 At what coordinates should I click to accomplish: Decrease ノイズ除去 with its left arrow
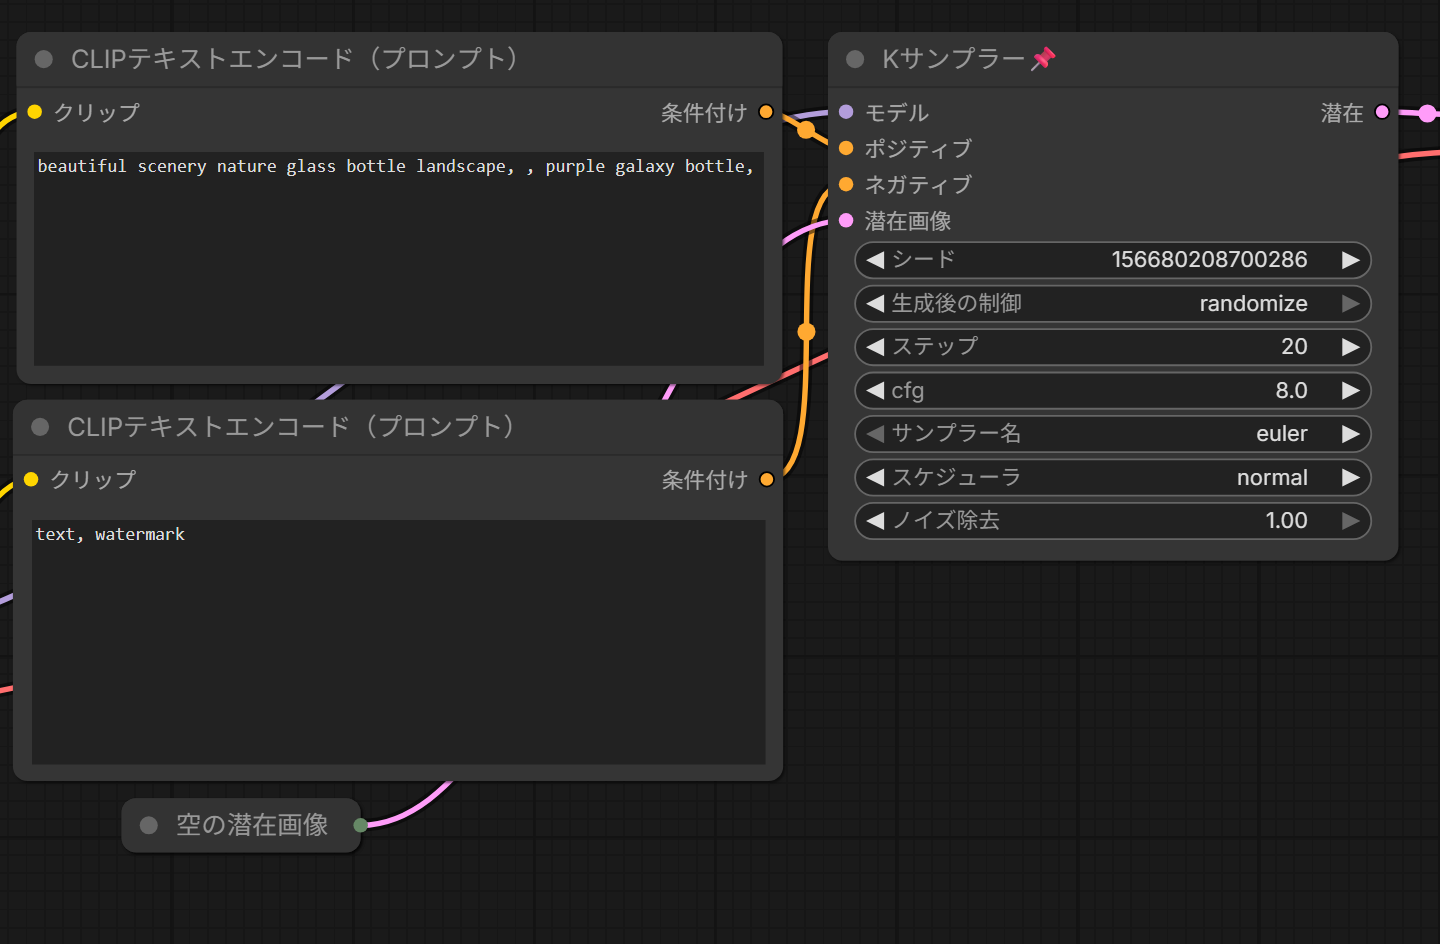point(876,520)
